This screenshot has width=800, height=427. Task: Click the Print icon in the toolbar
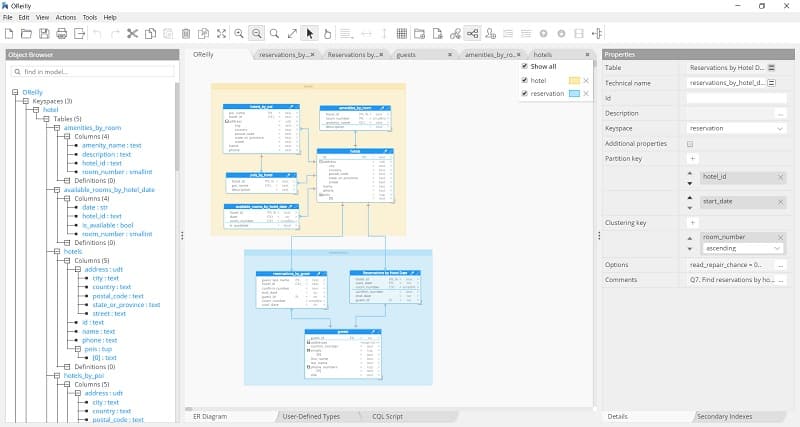[x=62, y=34]
